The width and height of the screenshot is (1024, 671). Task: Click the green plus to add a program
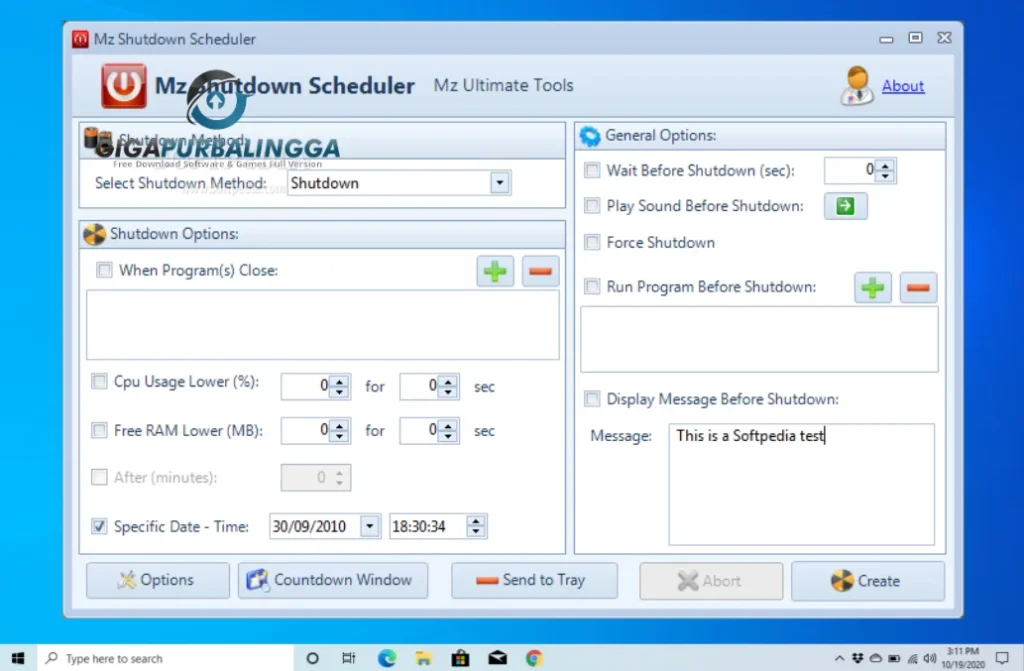(494, 270)
